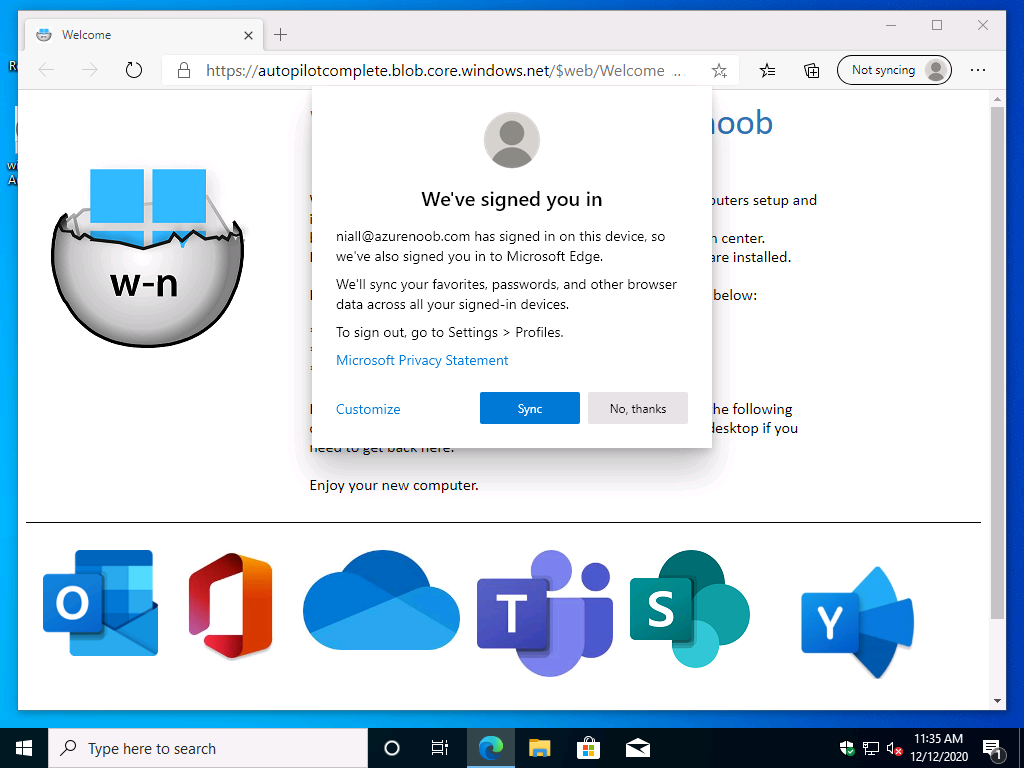This screenshot has width=1024, height=768.
Task: Open Cortana from the taskbar
Action: (392, 748)
